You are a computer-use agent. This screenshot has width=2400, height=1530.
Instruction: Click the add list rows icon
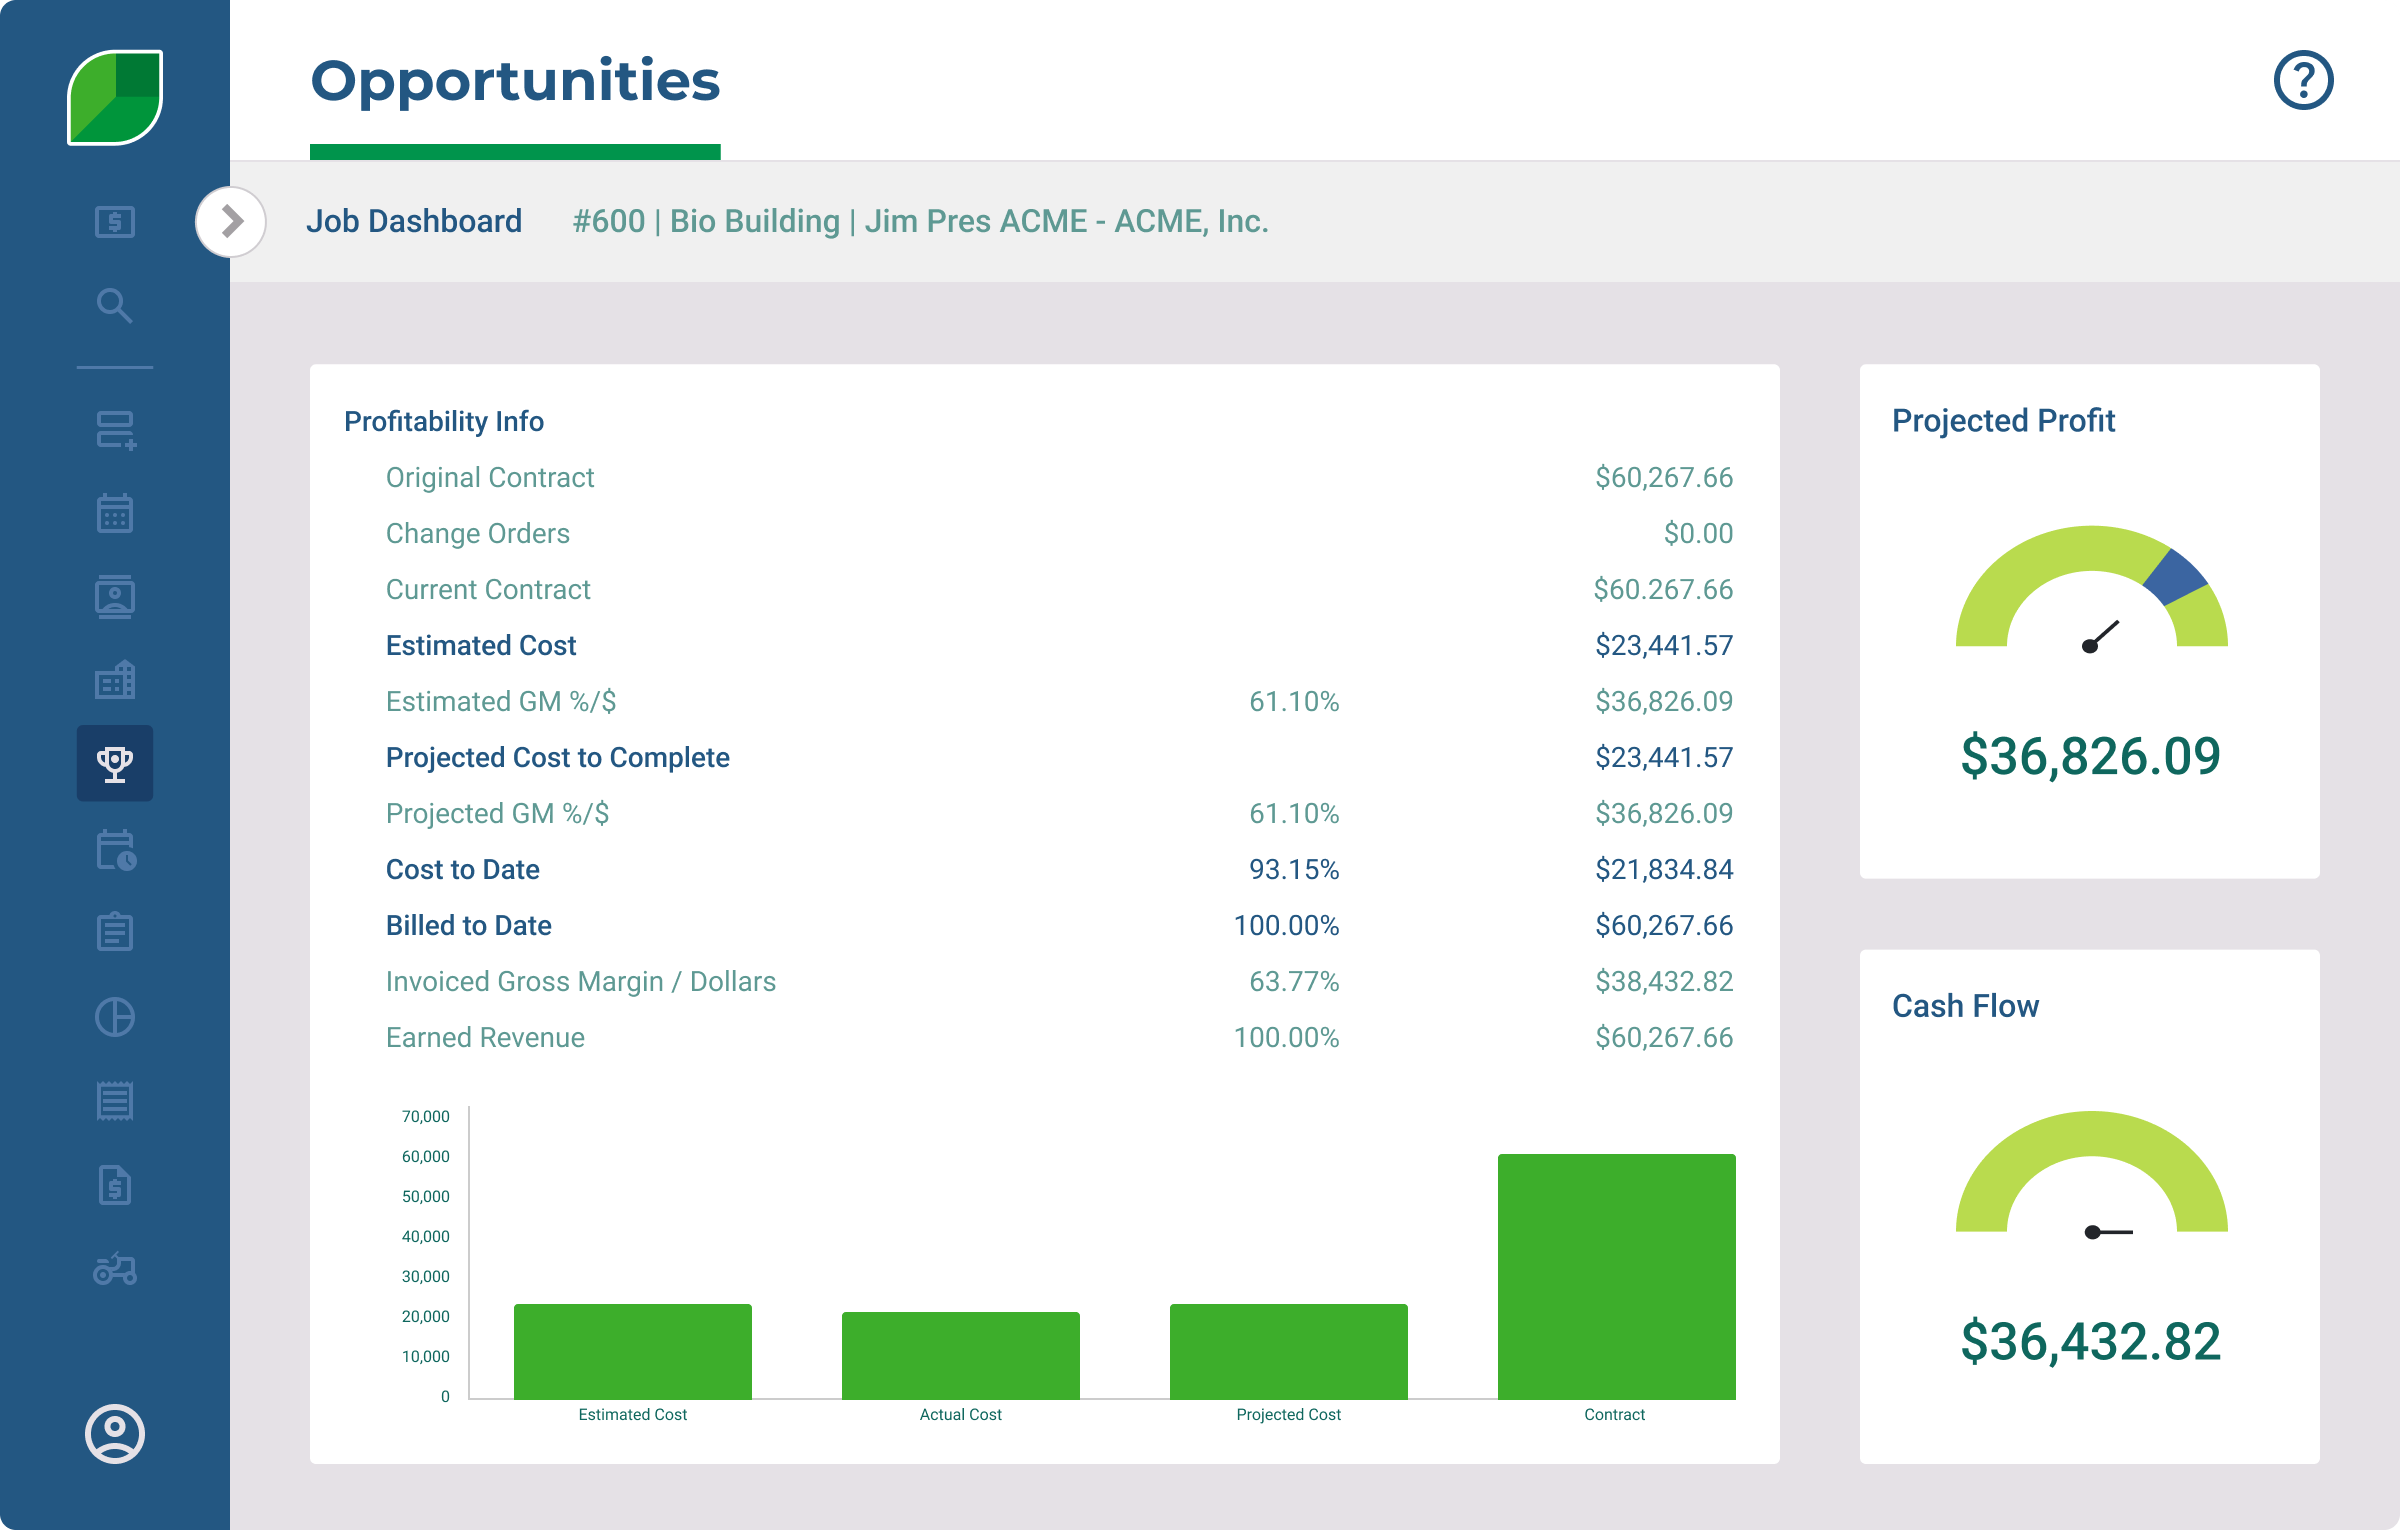pos(115,430)
